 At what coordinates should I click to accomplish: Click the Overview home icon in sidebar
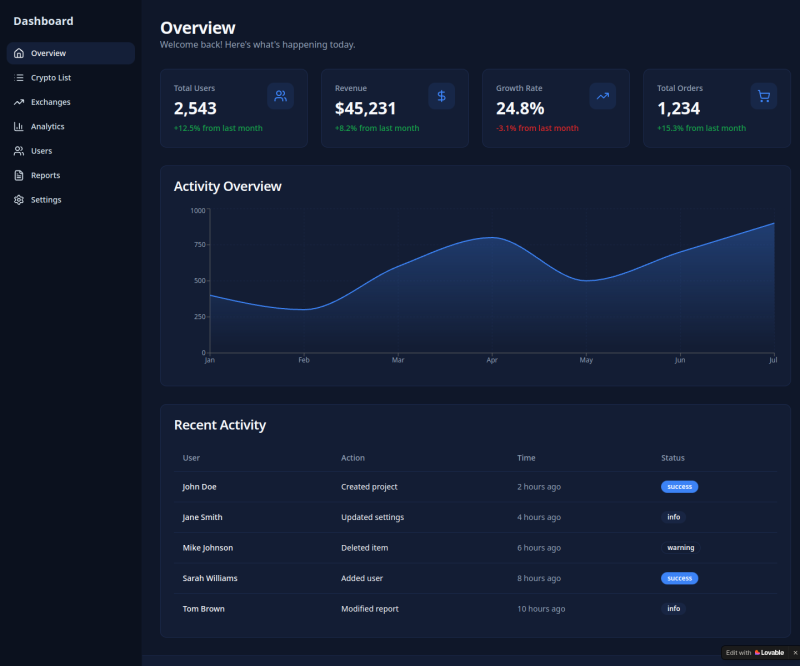[19, 53]
